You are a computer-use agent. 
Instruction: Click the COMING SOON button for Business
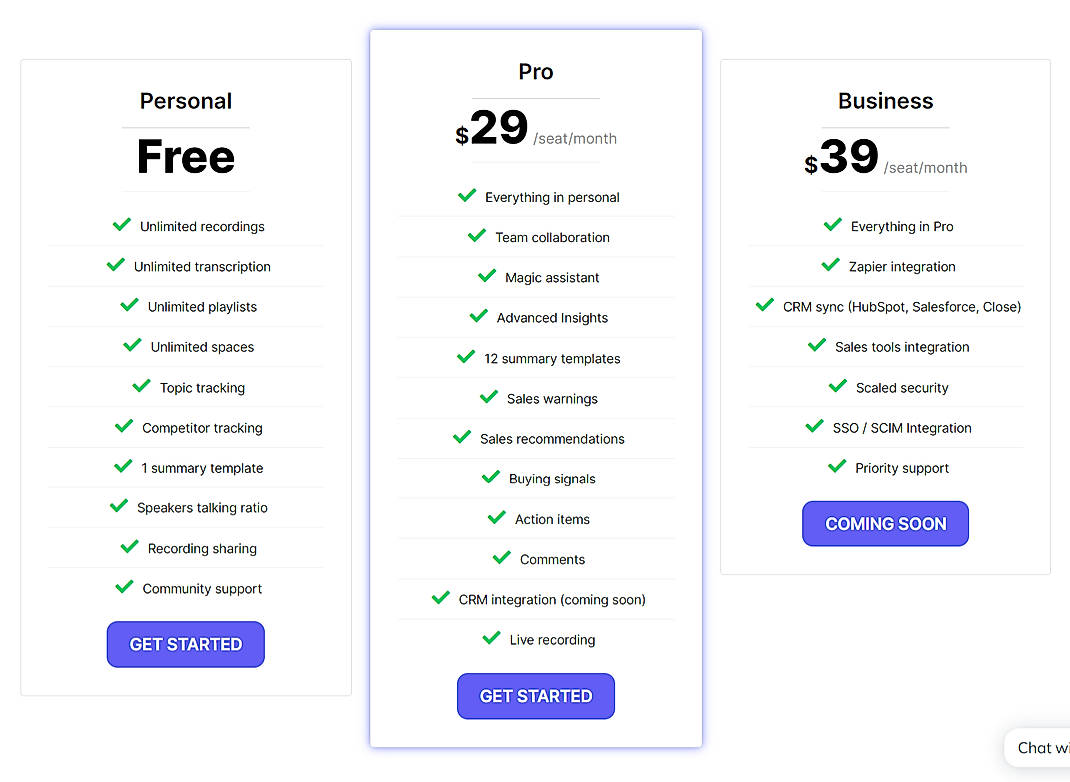pos(885,523)
